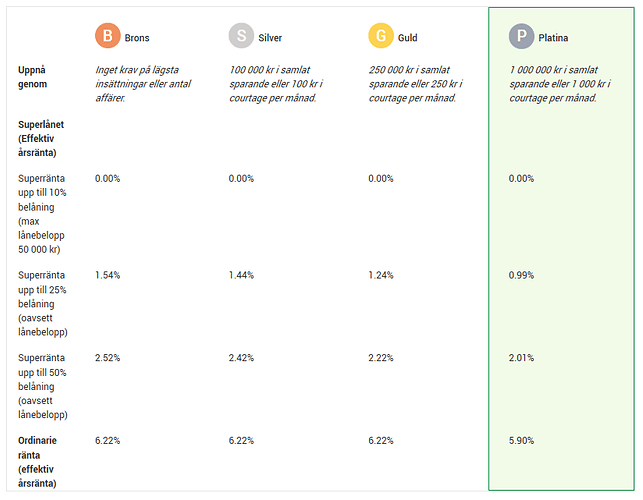643x500 pixels.
Task: Click the Platina "P" badge icon
Action: click(521, 37)
